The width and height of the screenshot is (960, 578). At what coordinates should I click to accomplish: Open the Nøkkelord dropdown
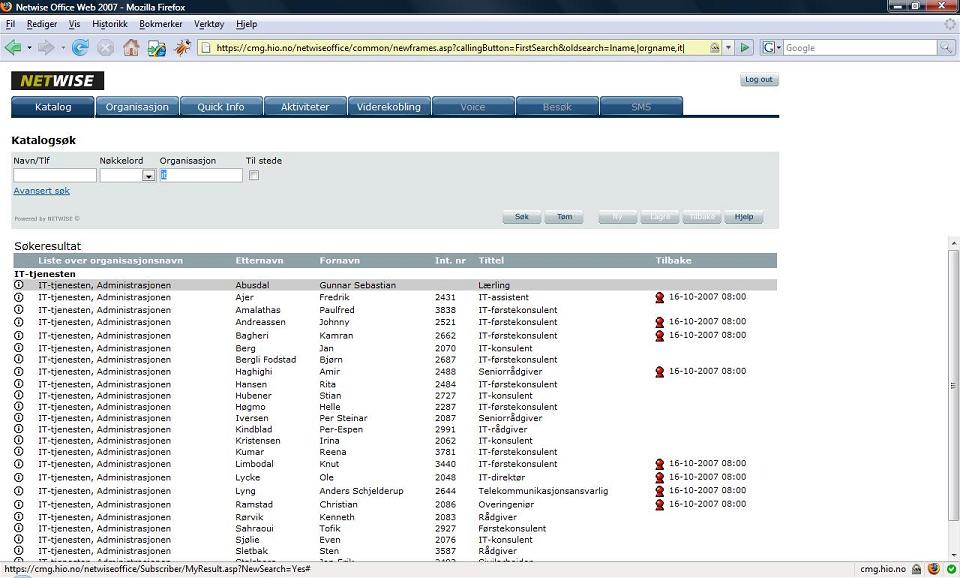pyautogui.click(x=148, y=176)
